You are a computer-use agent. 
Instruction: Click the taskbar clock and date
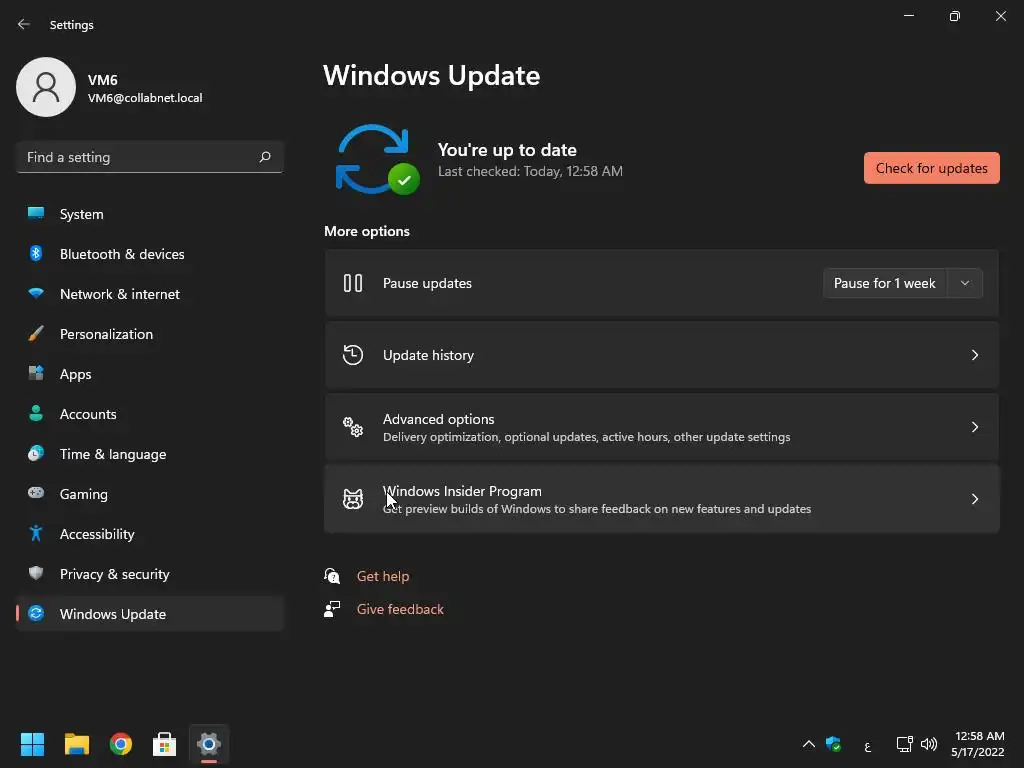[x=977, y=744]
